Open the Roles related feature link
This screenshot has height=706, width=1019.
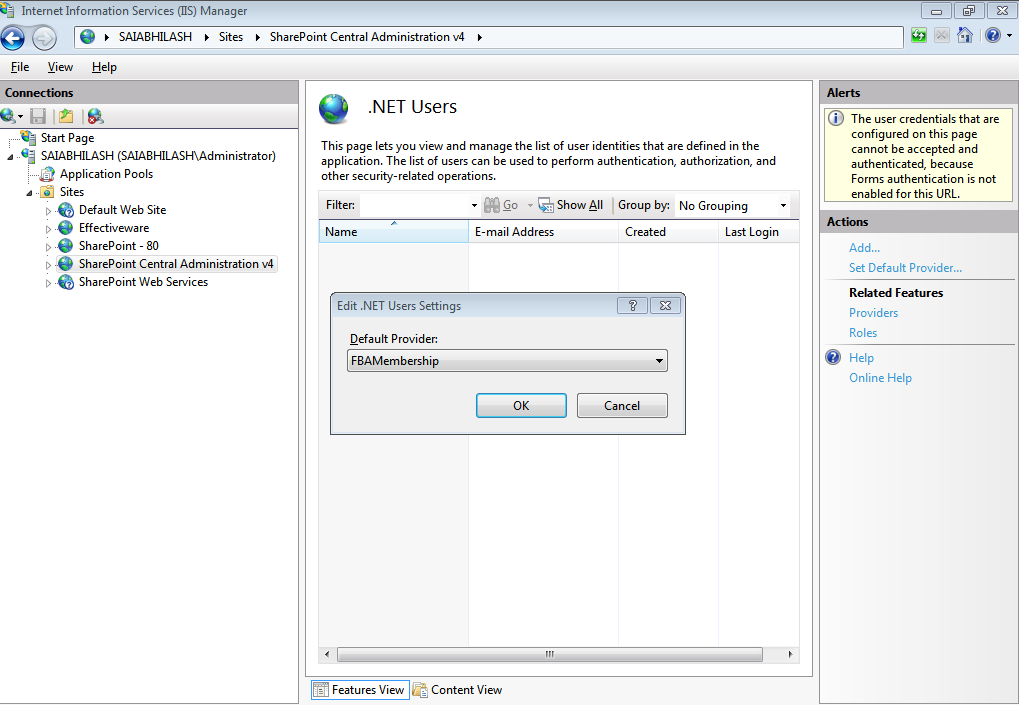(863, 333)
